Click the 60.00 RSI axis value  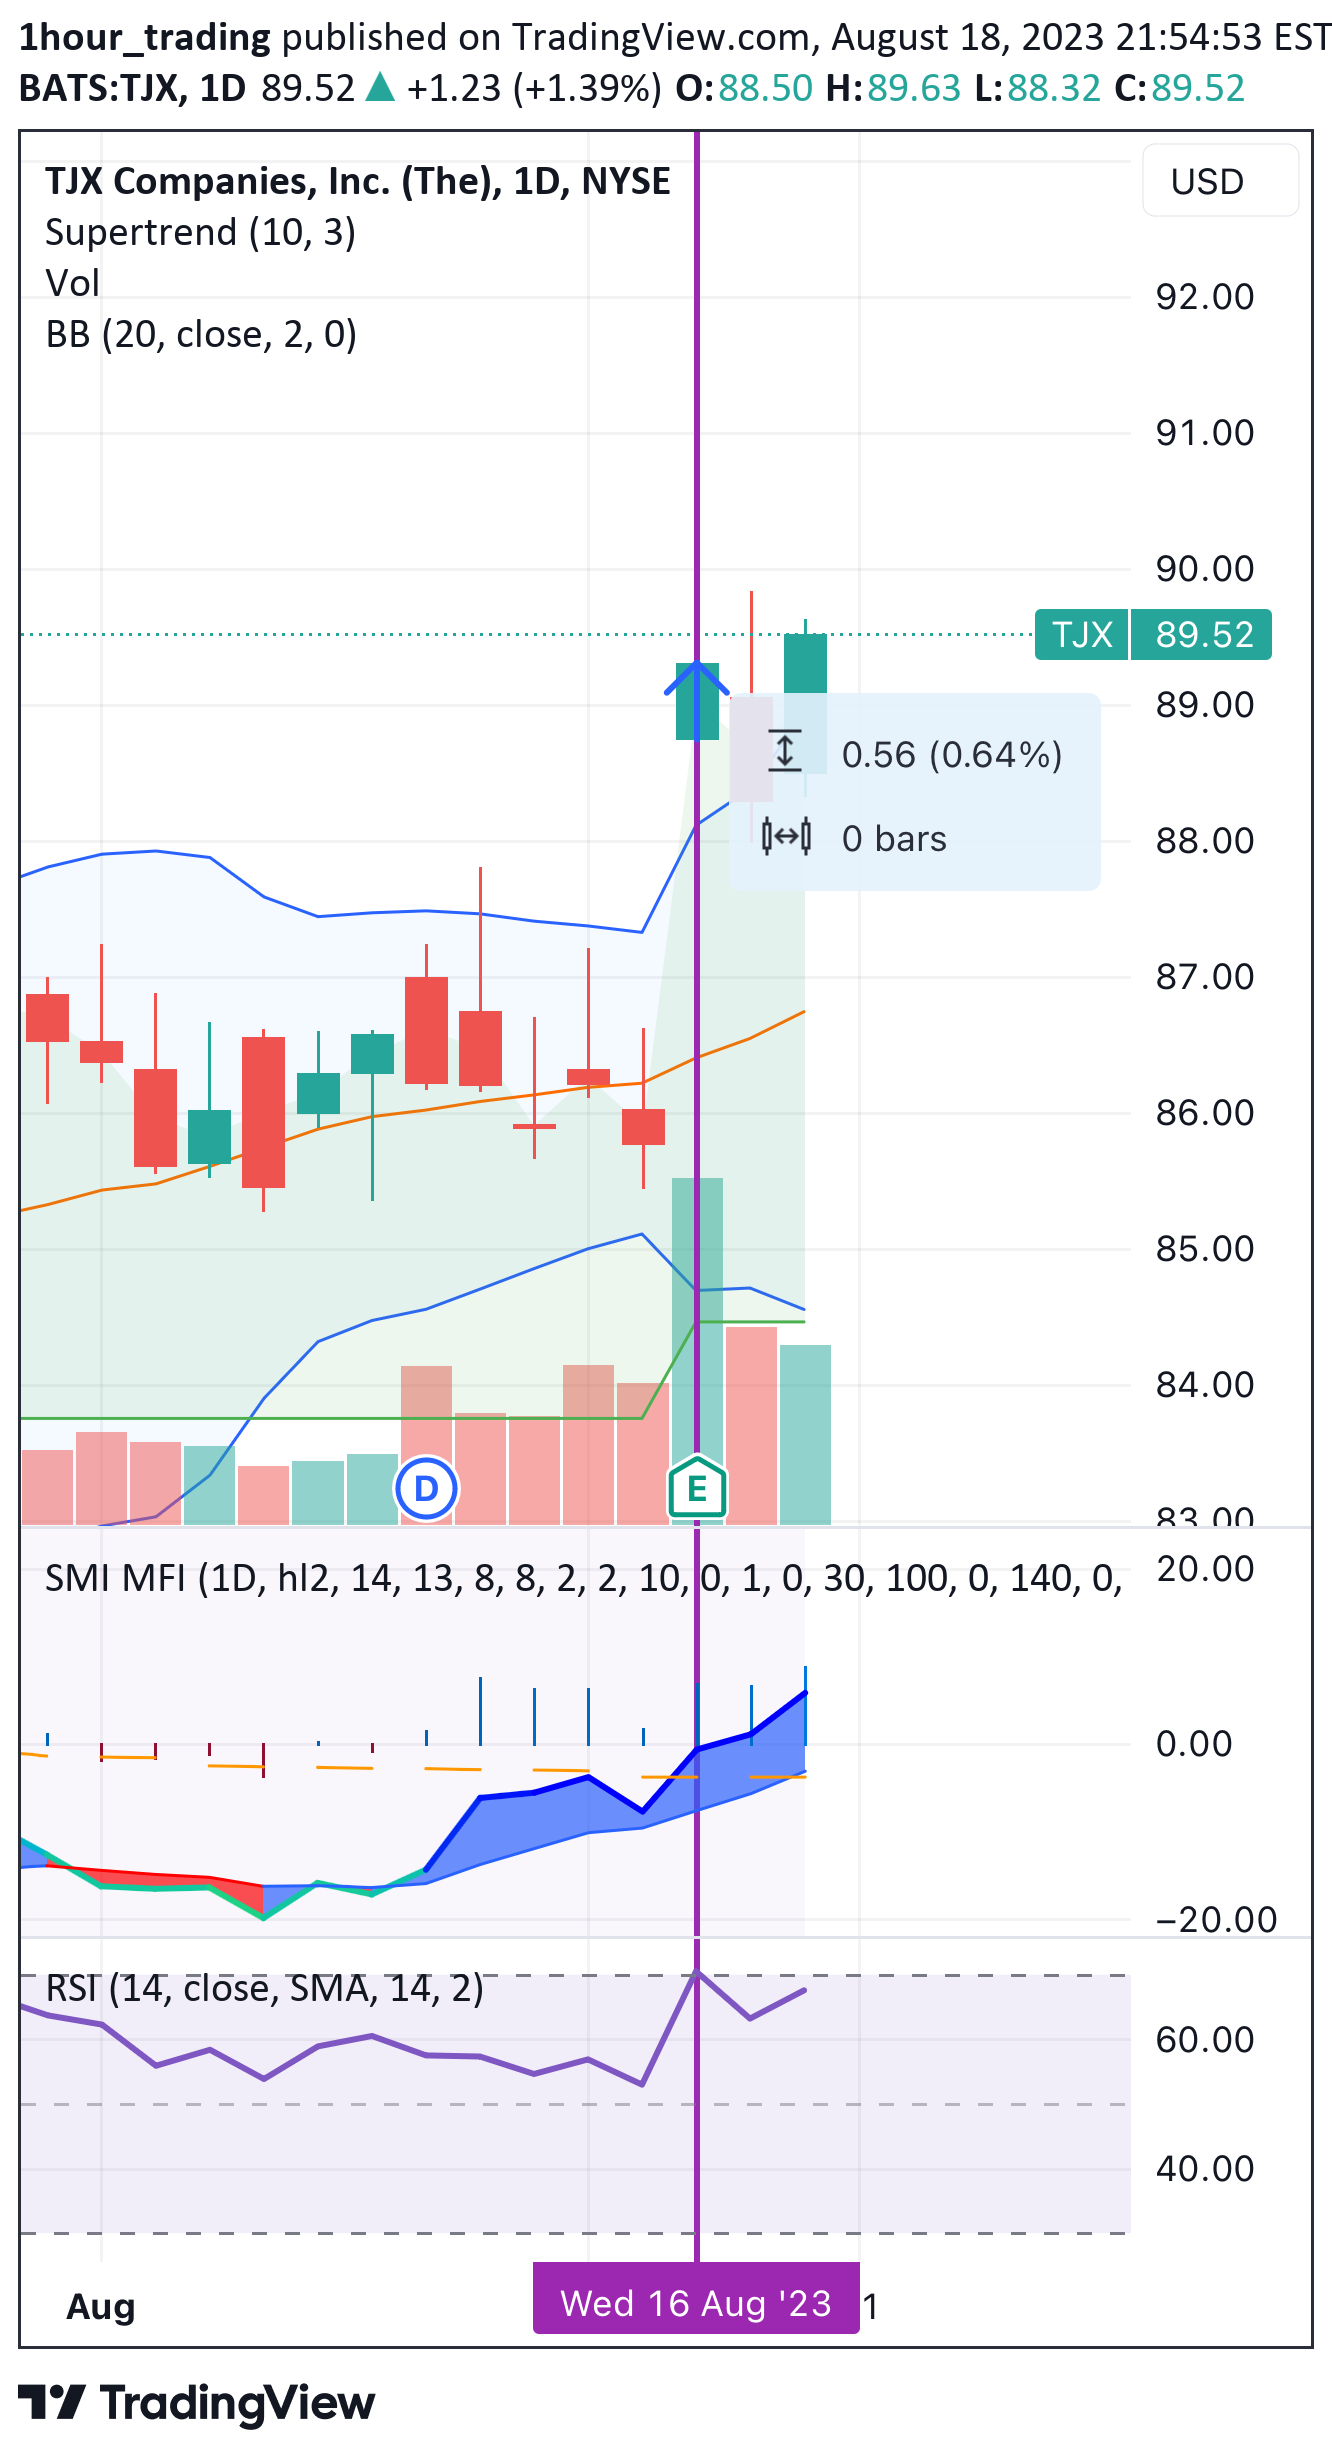tap(1204, 2039)
